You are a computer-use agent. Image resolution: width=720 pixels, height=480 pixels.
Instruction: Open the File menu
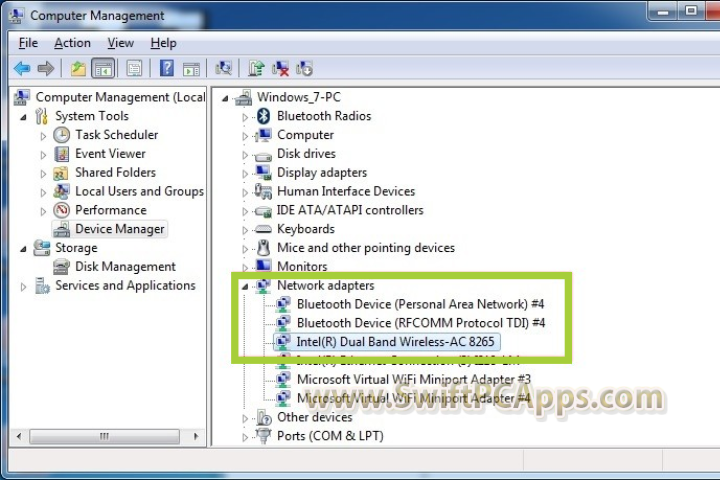(x=28, y=43)
